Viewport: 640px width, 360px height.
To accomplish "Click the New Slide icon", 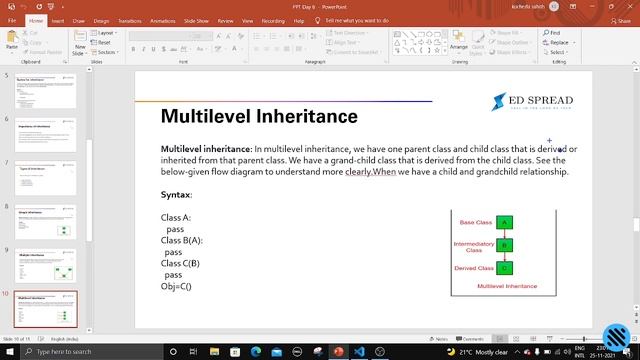I will [80, 36].
